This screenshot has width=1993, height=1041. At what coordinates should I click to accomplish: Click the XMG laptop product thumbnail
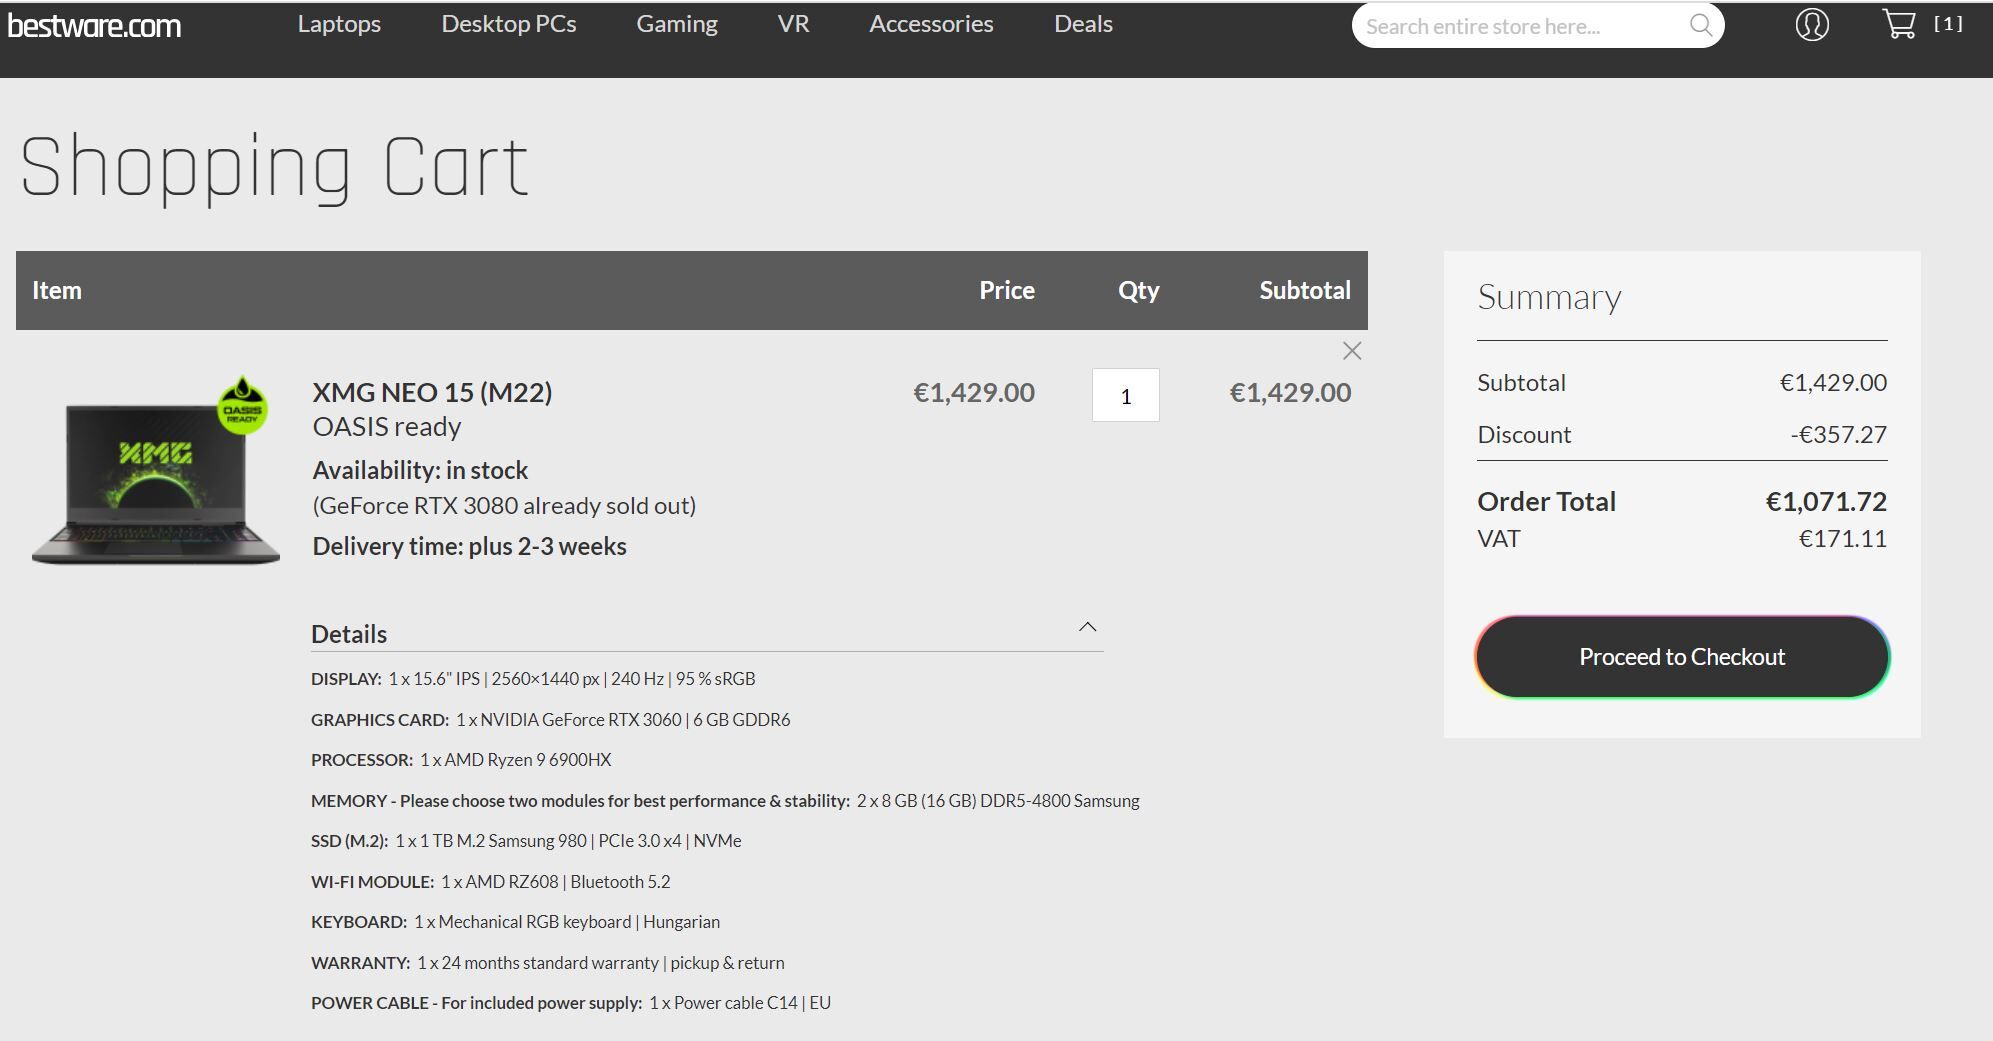click(156, 470)
